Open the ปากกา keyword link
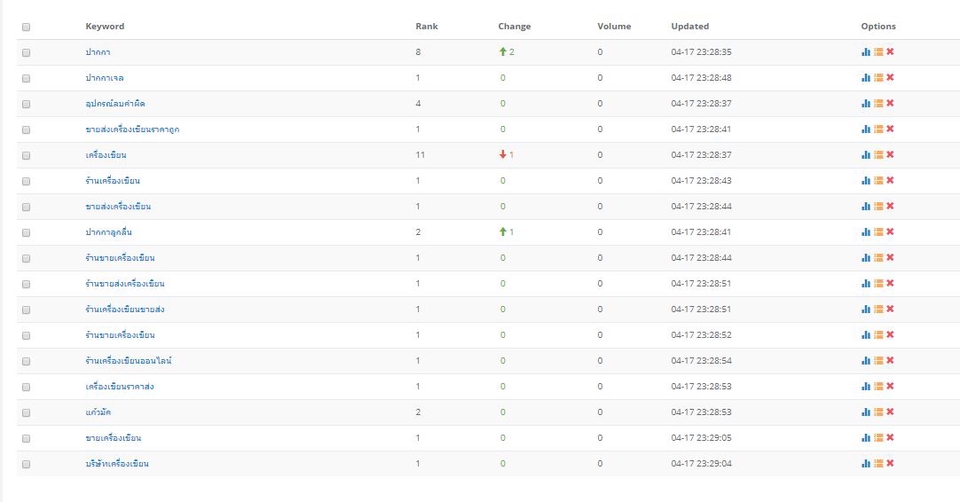The width and height of the screenshot is (960, 502). pyautogui.click(x=98, y=52)
